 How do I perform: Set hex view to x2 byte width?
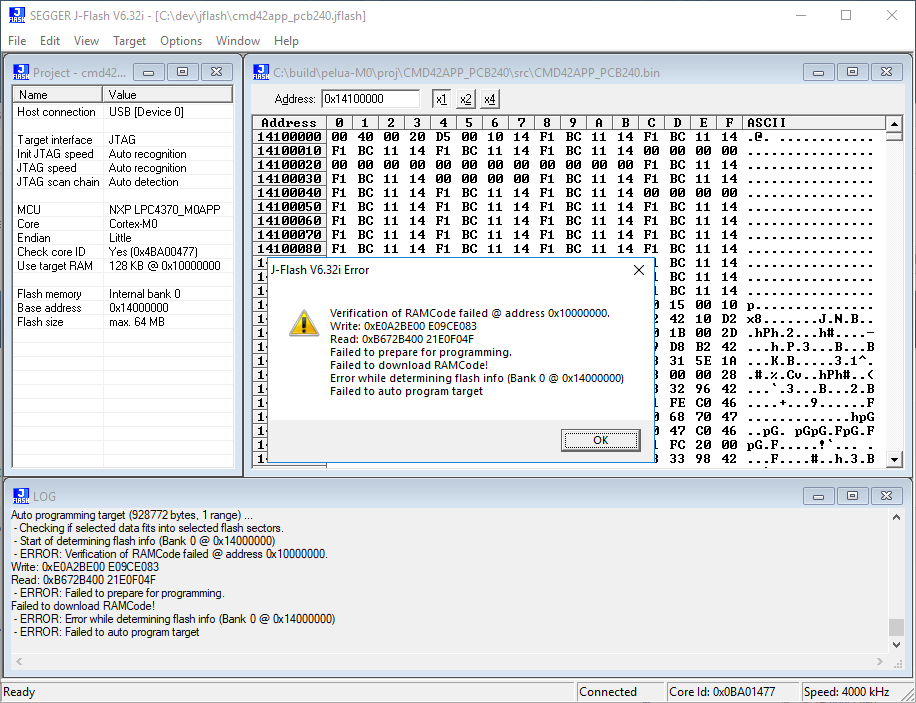pyautogui.click(x=466, y=99)
